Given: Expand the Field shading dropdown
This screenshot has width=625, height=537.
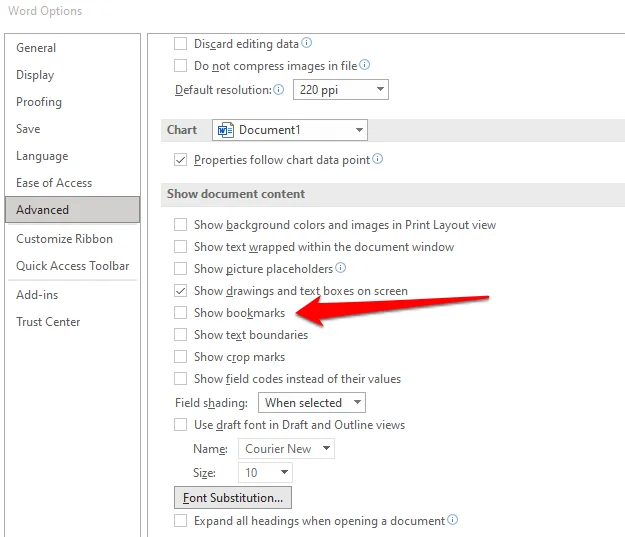Looking at the screenshot, I should 312,403.
